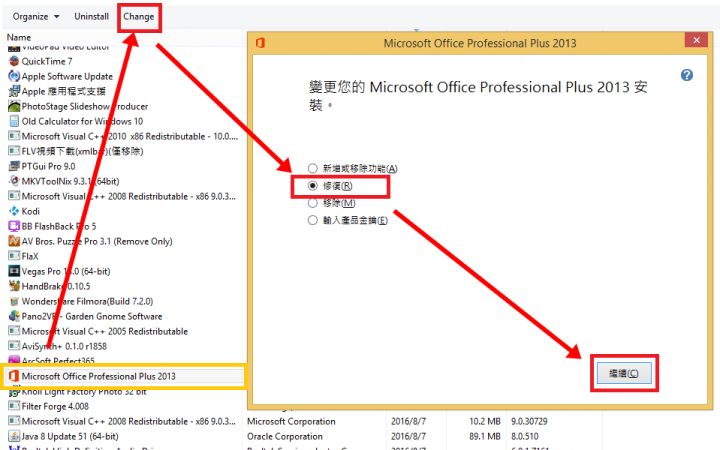Click the version 8.0.510 cell
Screen dimensions: 720x450
pyautogui.click(x=525, y=436)
